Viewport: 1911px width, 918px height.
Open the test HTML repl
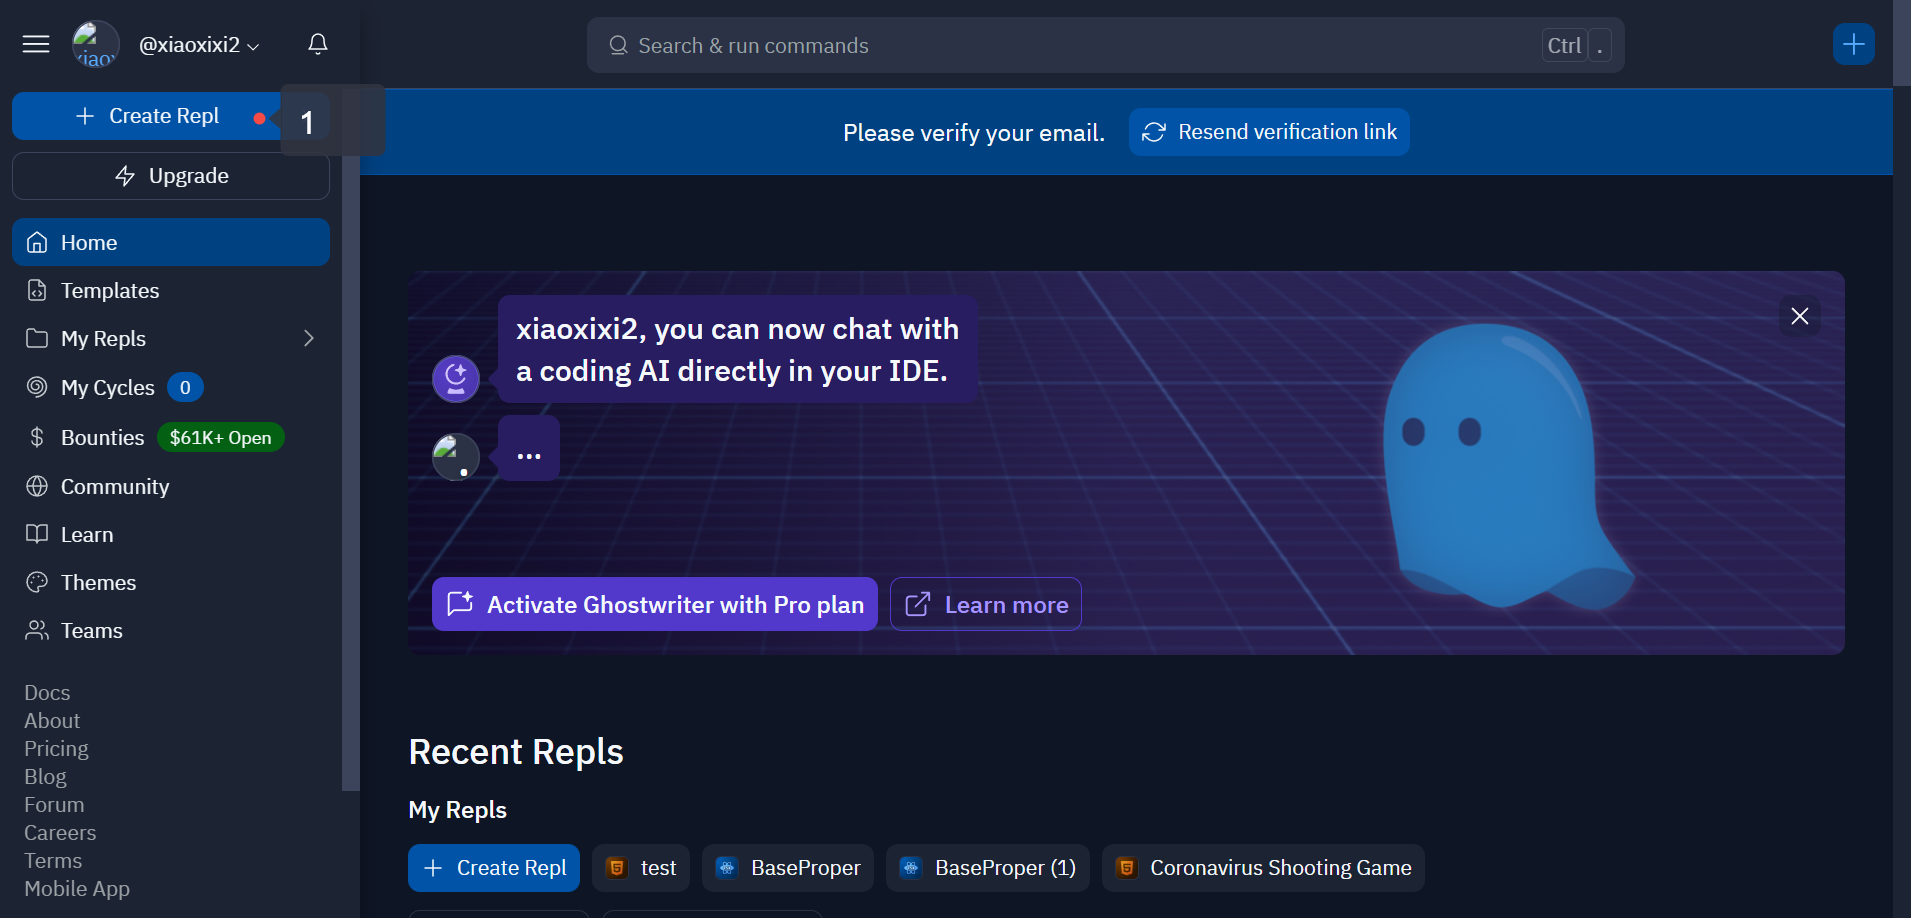[641, 868]
